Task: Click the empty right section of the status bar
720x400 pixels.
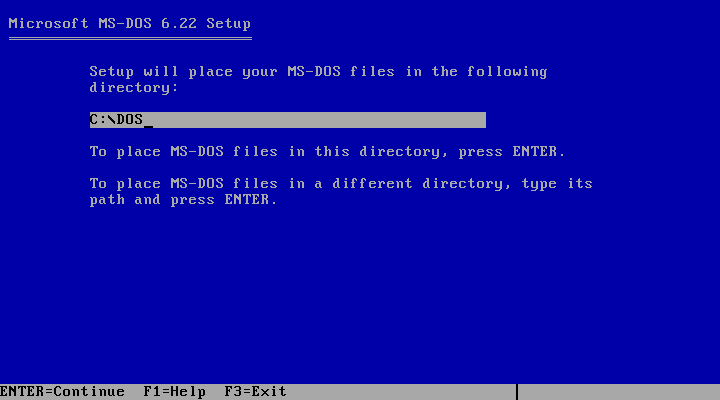Action: (x=619, y=392)
